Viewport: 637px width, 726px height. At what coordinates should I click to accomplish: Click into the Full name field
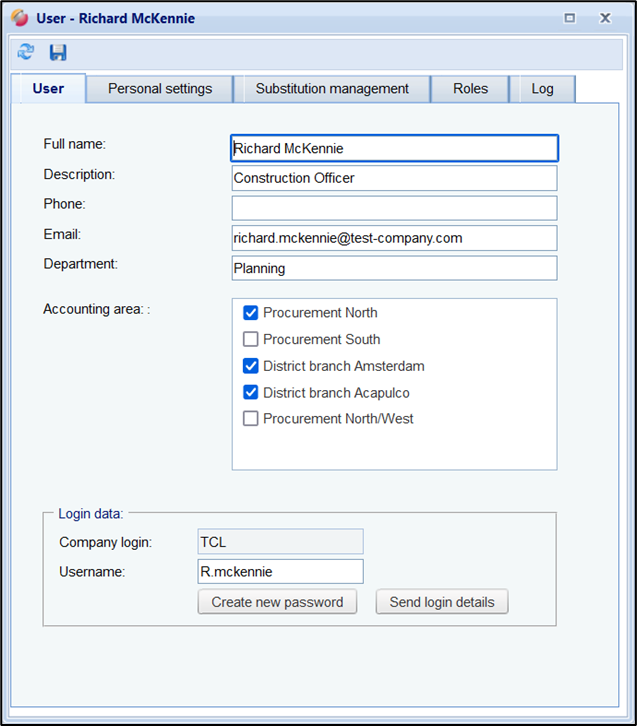pyautogui.click(x=394, y=149)
